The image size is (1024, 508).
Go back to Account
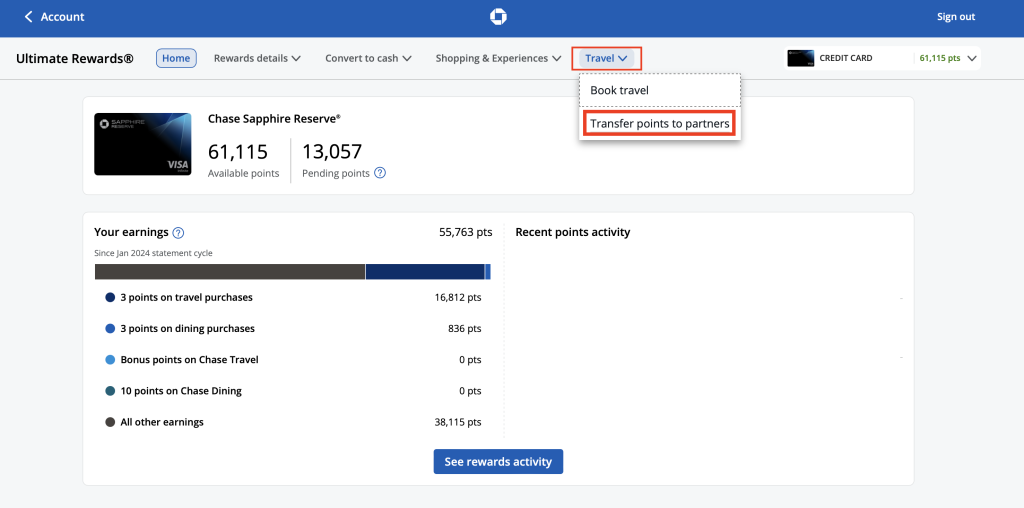pyautogui.click(x=54, y=17)
